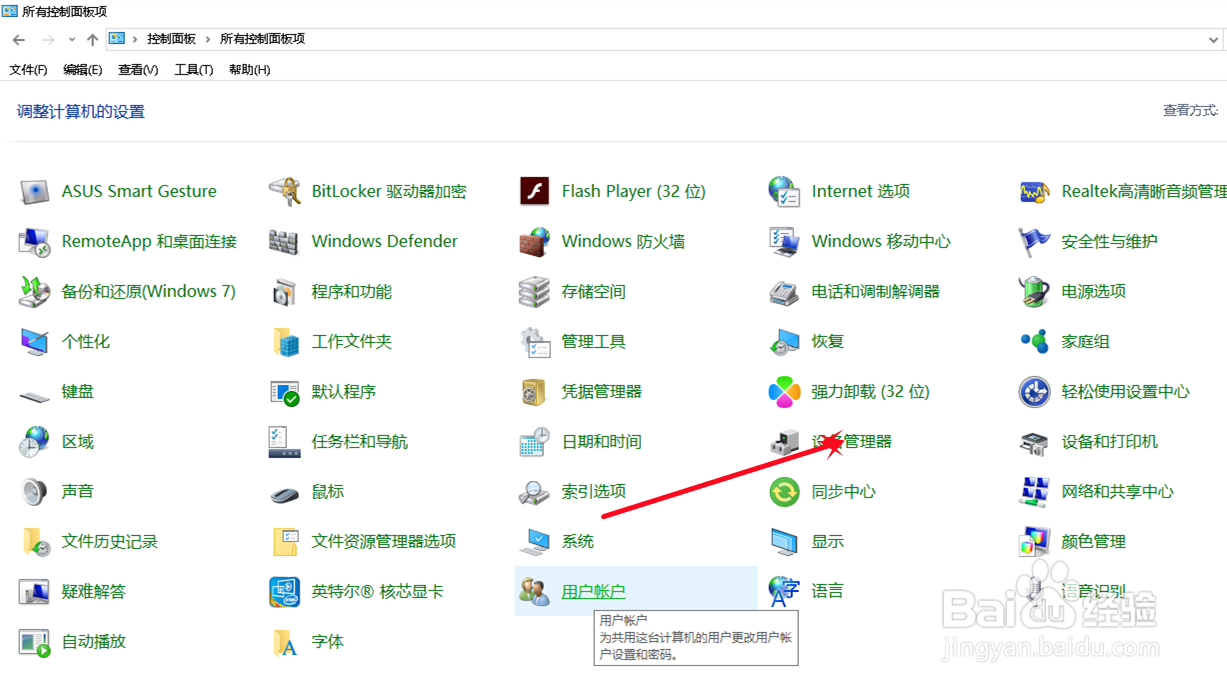This screenshot has height=690, width=1227.
Task: Open the 自动播放 link
Action: 94,642
